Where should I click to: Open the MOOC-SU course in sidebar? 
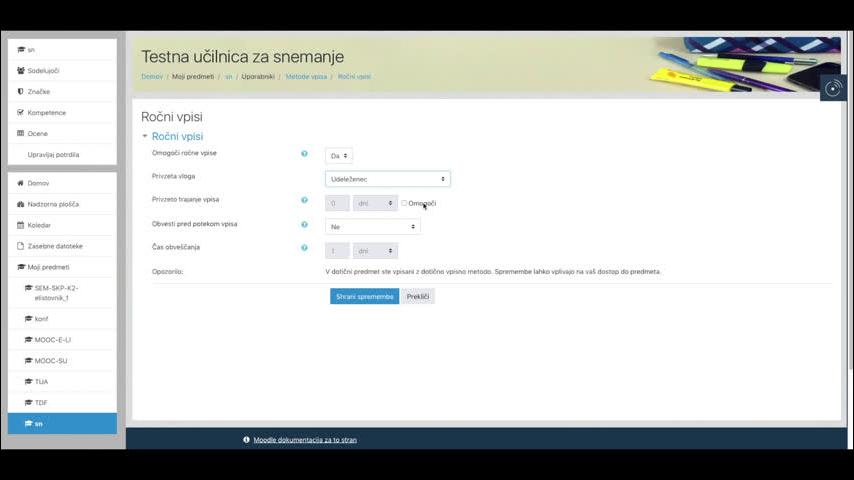point(51,361)
